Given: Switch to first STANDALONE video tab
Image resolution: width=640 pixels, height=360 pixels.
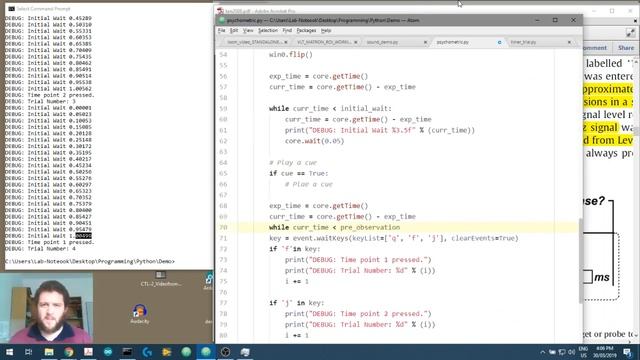Looking at the screenshot, I should tap(254, 42).
